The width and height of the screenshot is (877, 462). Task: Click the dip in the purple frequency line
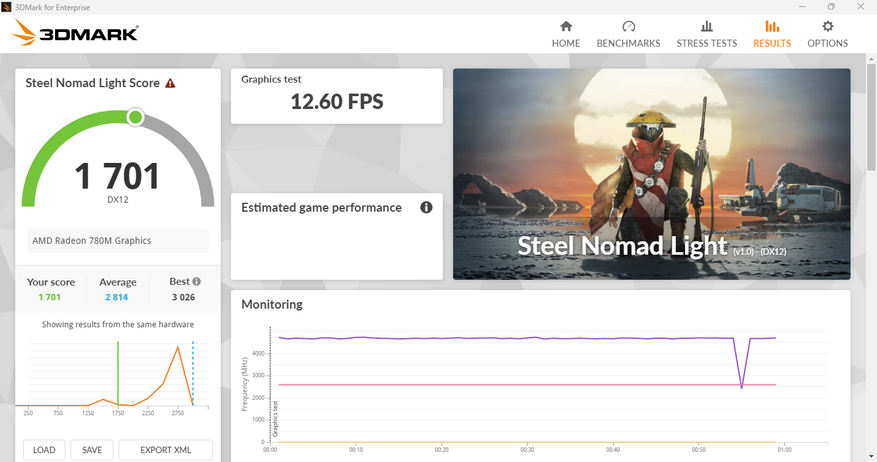pyautogui.click(x=741, y=386)
